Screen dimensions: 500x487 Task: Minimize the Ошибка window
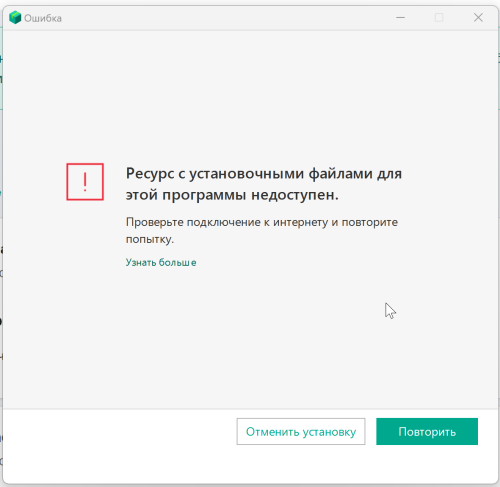pos(400,17)
